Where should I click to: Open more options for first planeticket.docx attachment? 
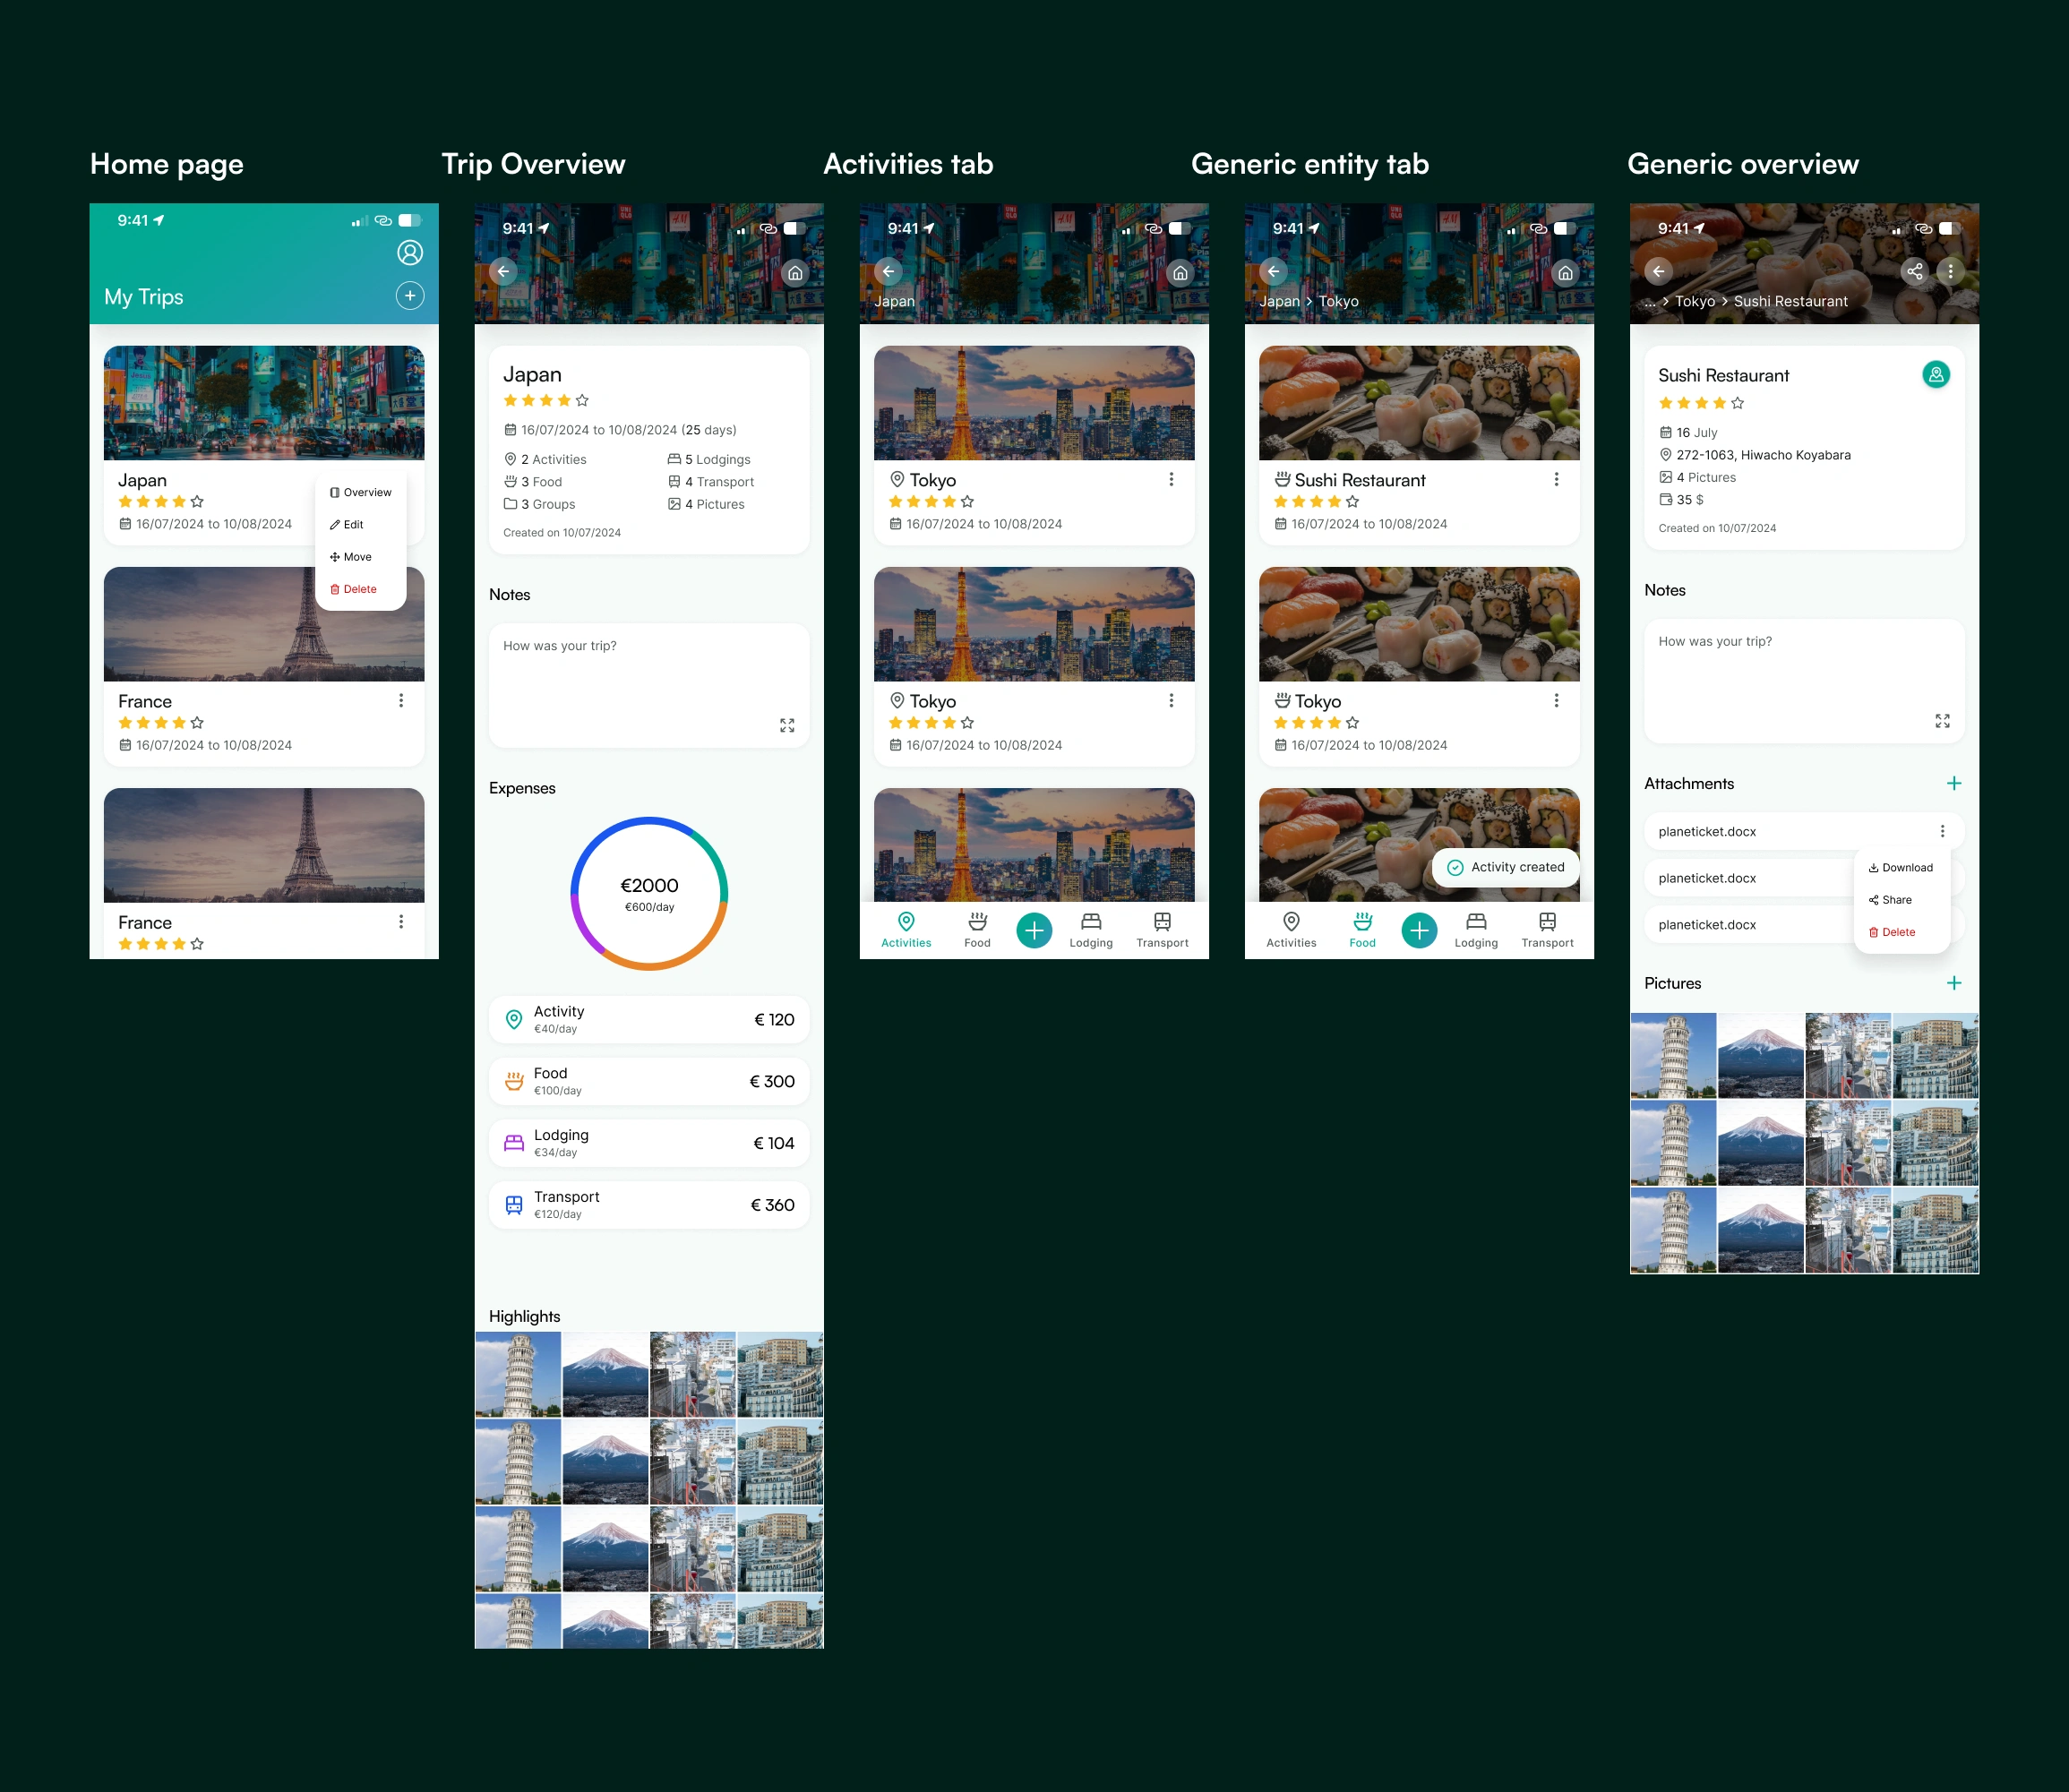(x=1942, y=831)
